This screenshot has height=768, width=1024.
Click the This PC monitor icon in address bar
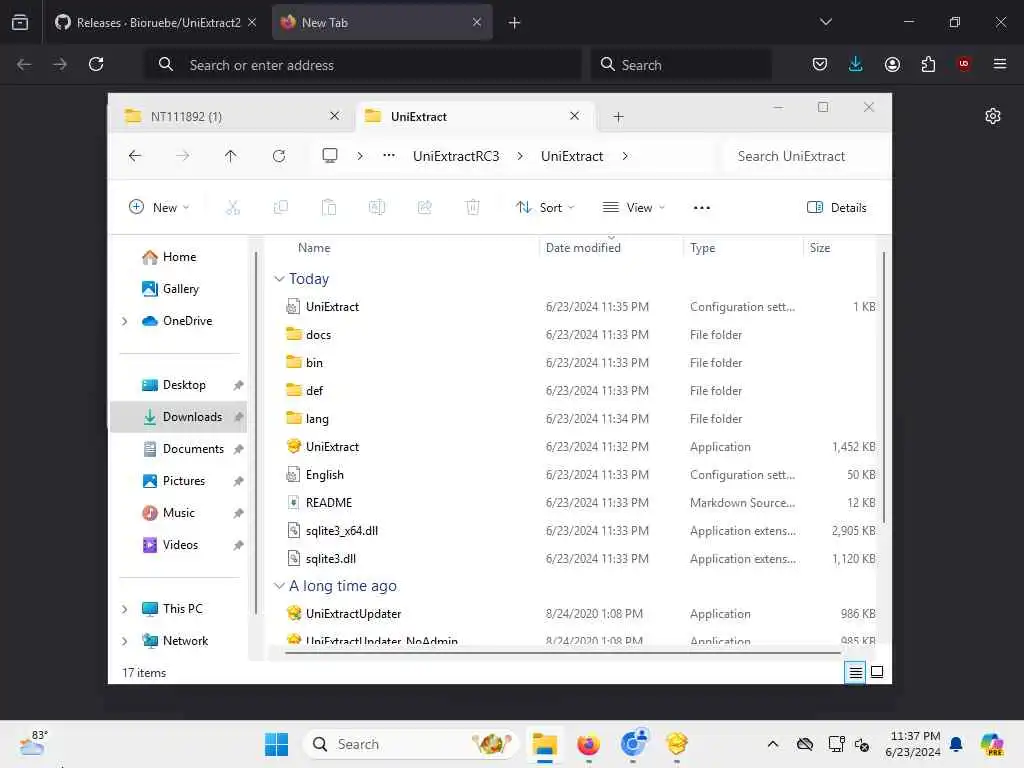pyautogui.click(x=330, y=155)
